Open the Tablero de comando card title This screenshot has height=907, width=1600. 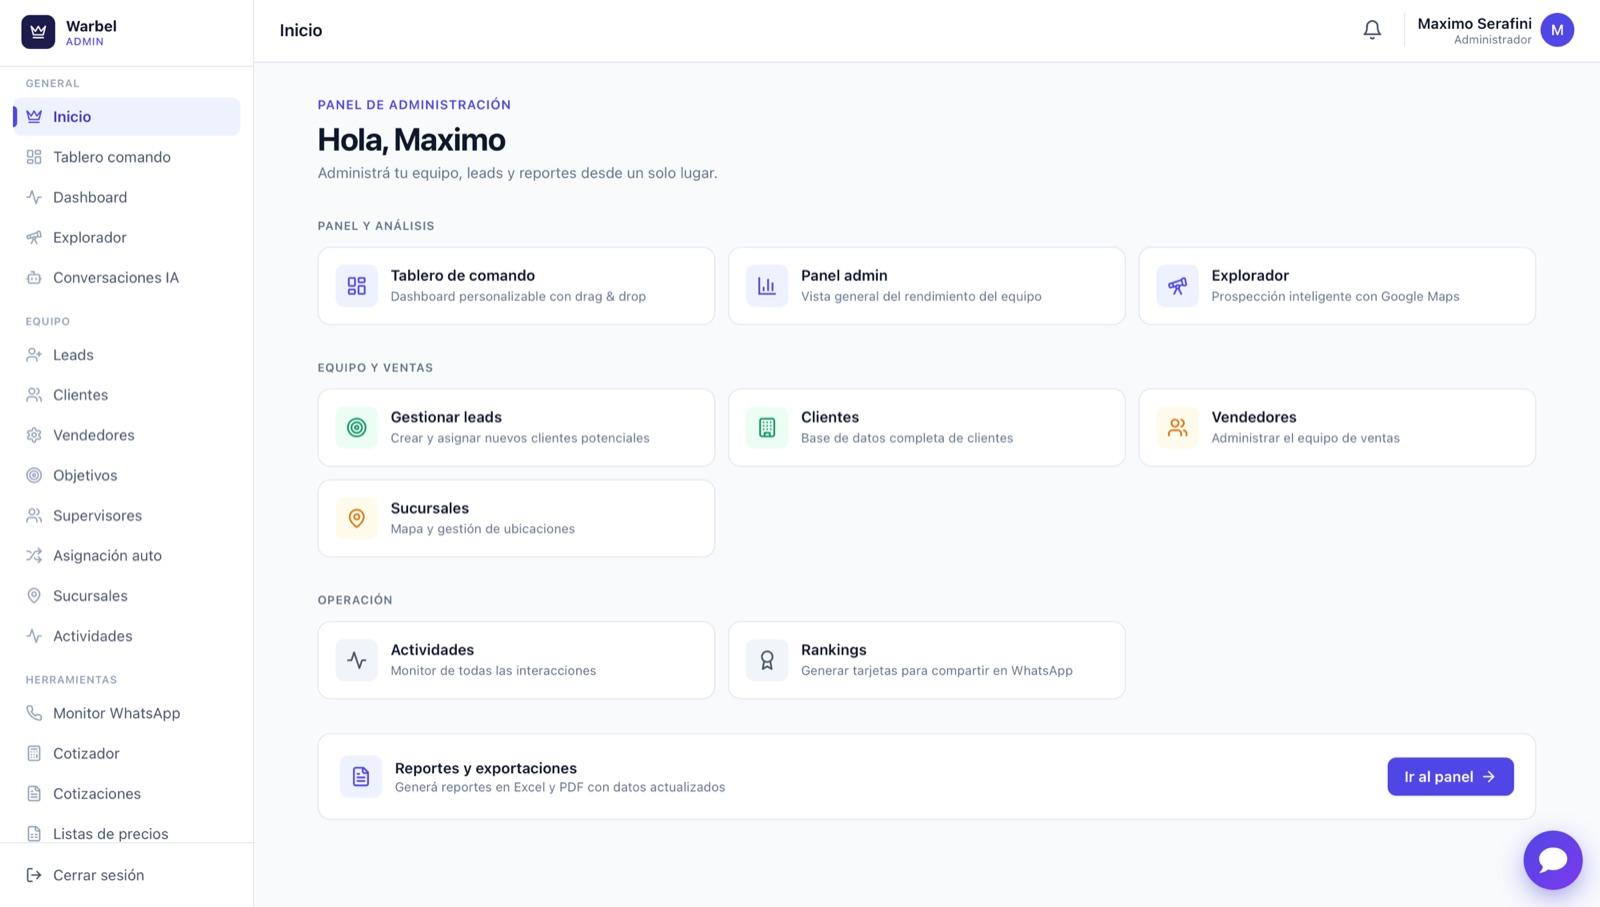(463, 275)
